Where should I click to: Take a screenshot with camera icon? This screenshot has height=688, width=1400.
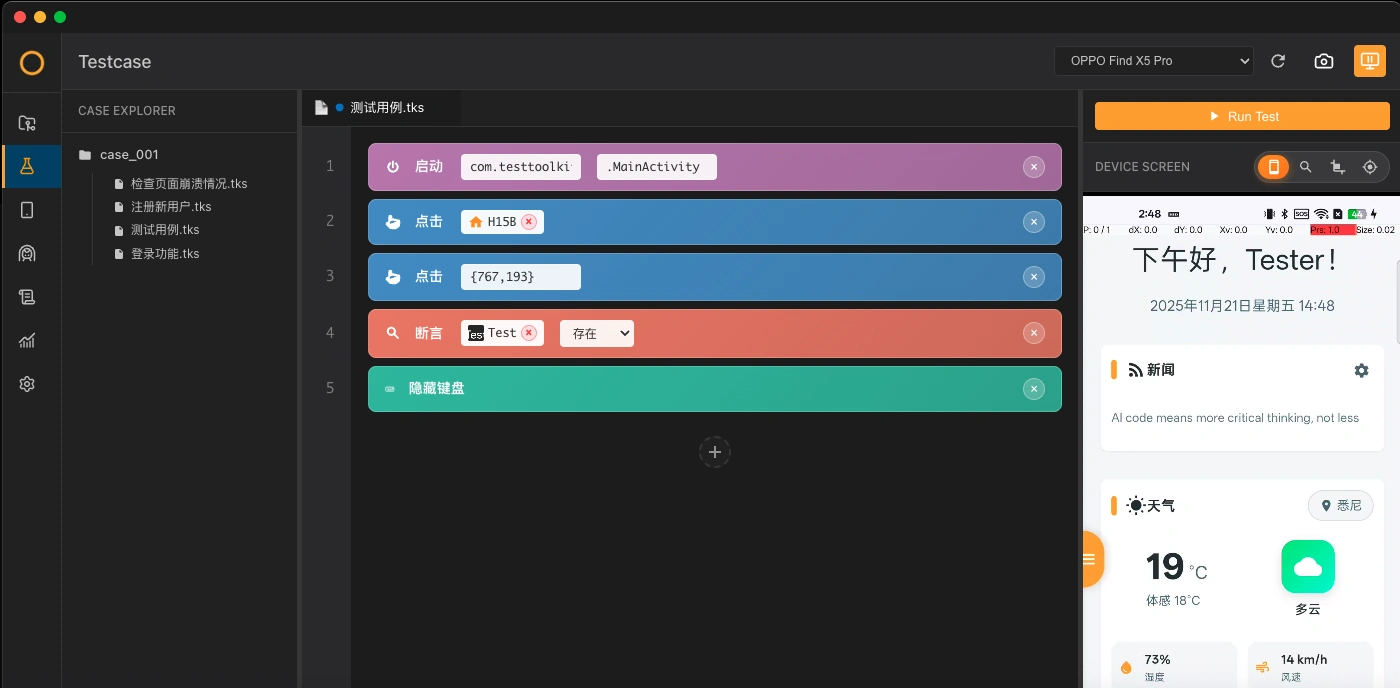pos(1324,61)
